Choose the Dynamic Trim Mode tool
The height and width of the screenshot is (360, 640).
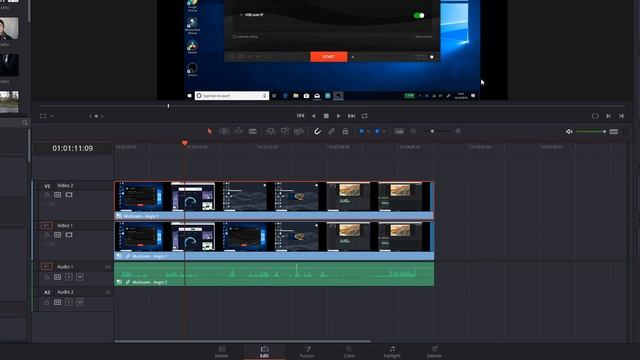pos(238,131)
